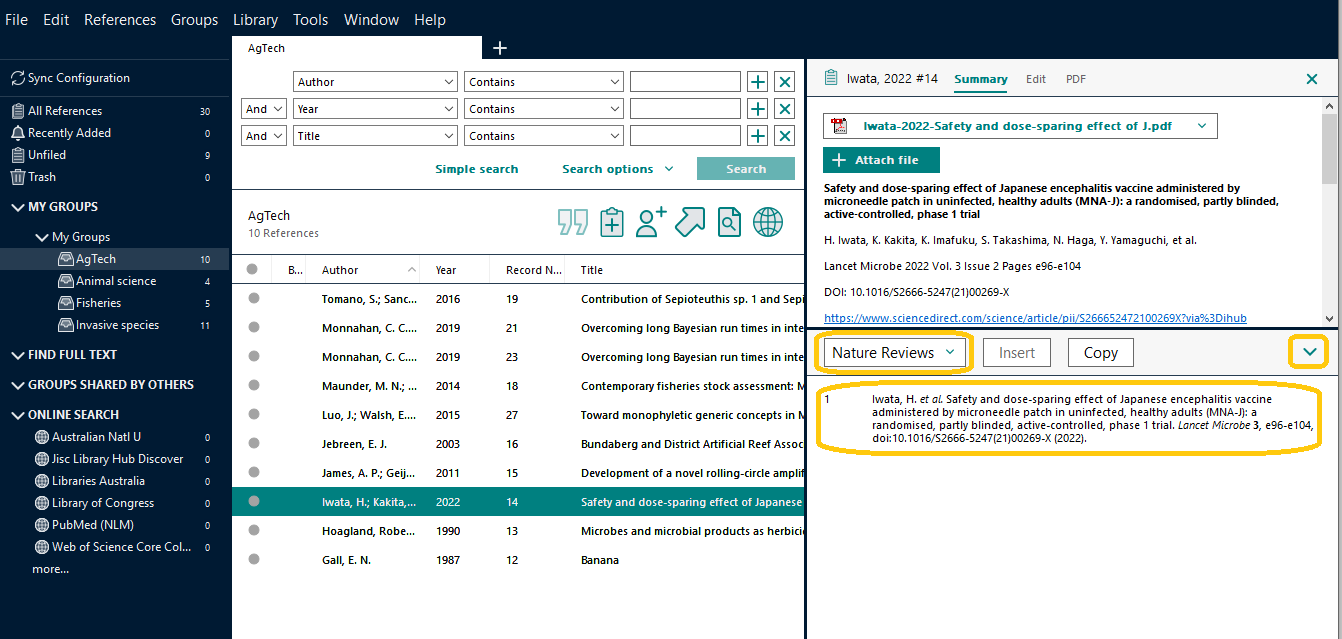This screenshot has width=1342, height=639.
Task: Open the References menu
Action: [120, 20]
